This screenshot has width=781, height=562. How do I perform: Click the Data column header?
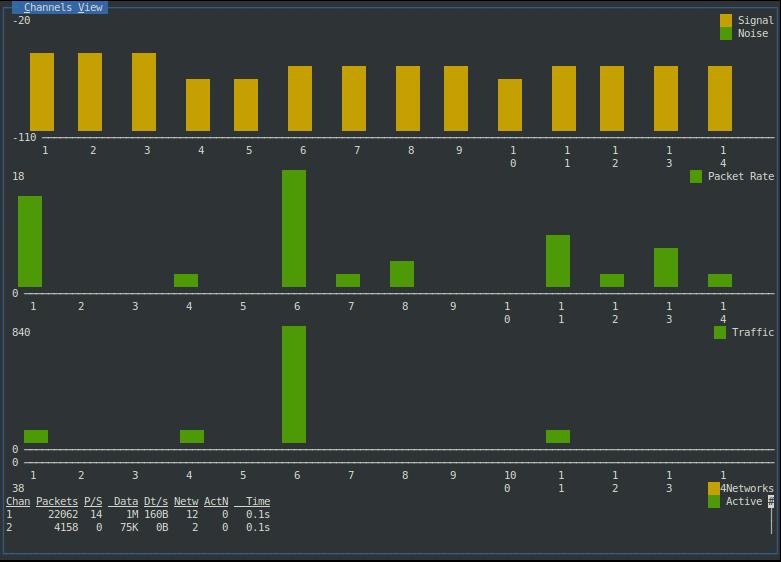125,501
